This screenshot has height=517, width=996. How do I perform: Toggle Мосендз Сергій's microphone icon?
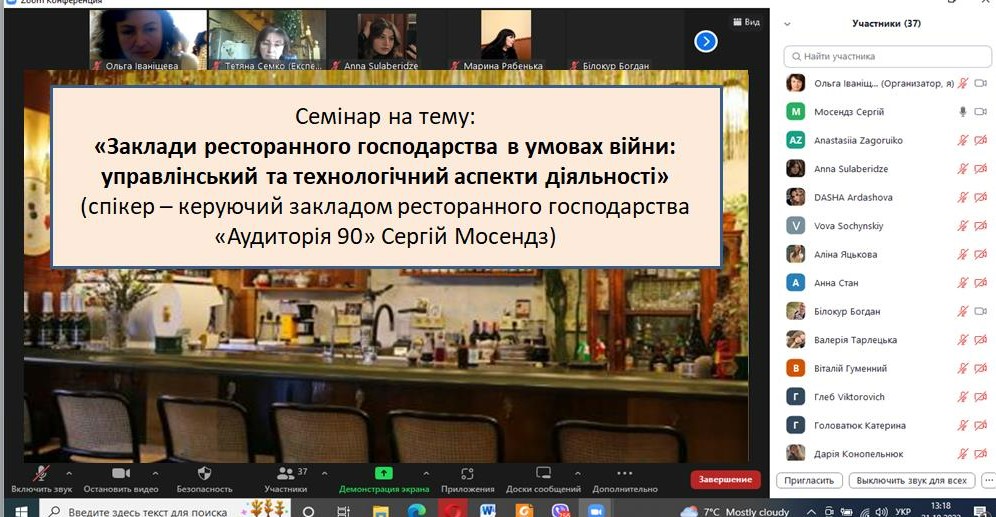tap(963, 112)
